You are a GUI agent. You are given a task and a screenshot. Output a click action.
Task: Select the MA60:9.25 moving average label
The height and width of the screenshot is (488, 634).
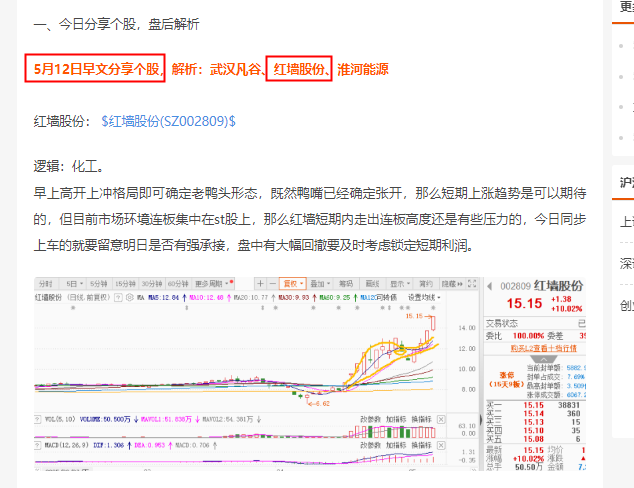(x=335, y=298)
